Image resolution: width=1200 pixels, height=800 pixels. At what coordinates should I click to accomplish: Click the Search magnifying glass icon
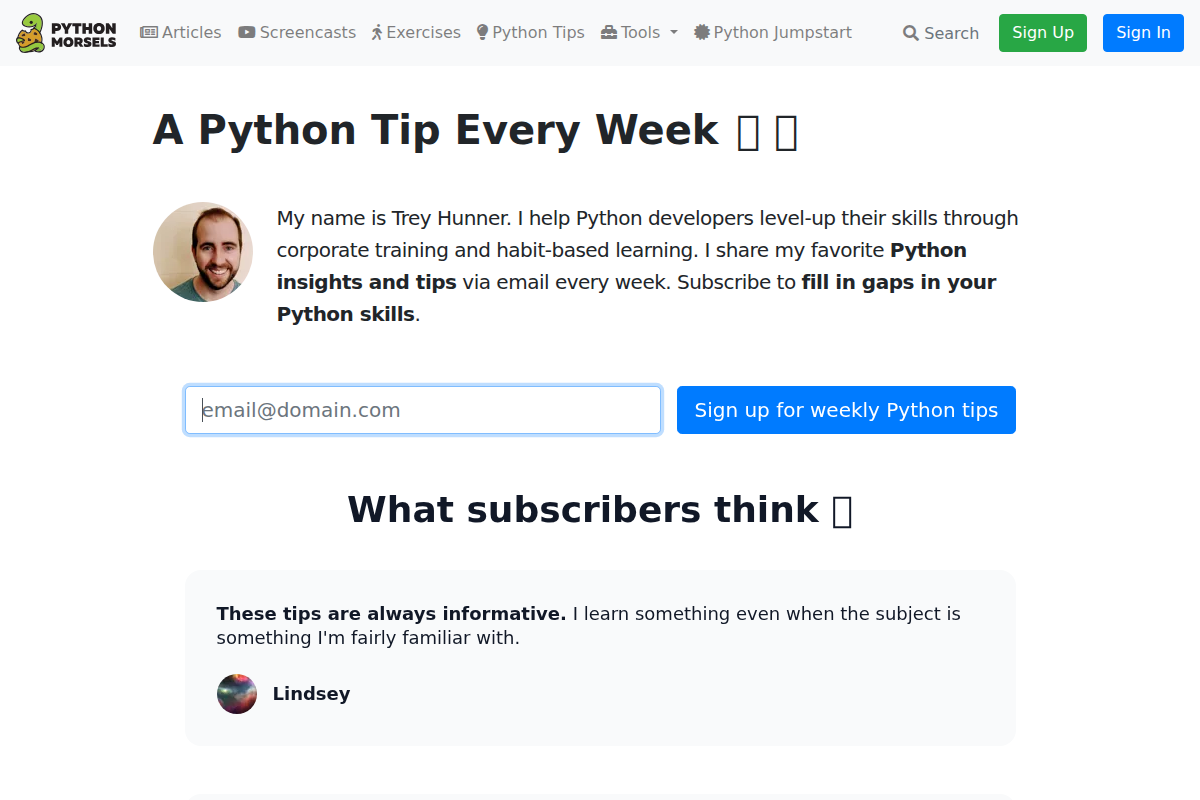911,32
